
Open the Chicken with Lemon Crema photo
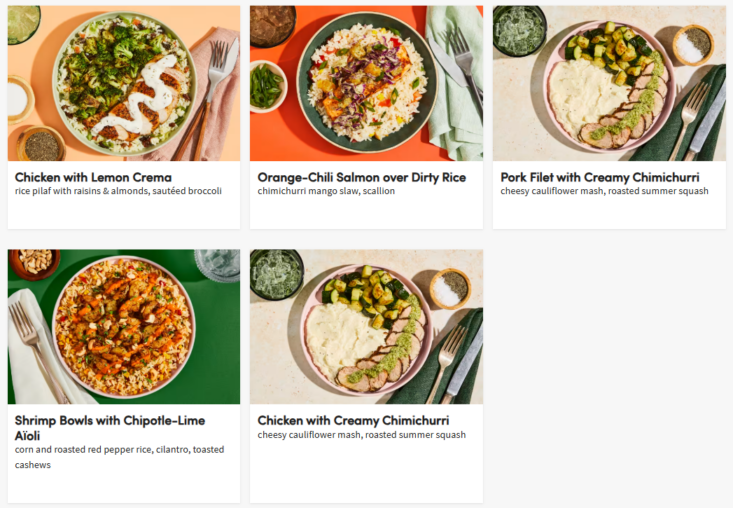[x=124, y=83]
